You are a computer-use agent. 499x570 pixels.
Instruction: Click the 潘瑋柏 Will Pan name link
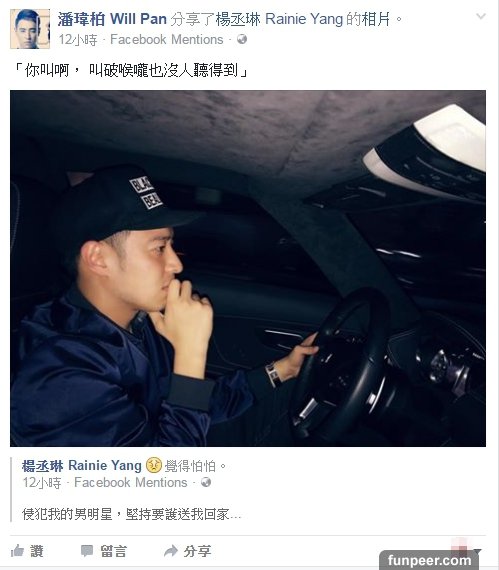(112, 19)
